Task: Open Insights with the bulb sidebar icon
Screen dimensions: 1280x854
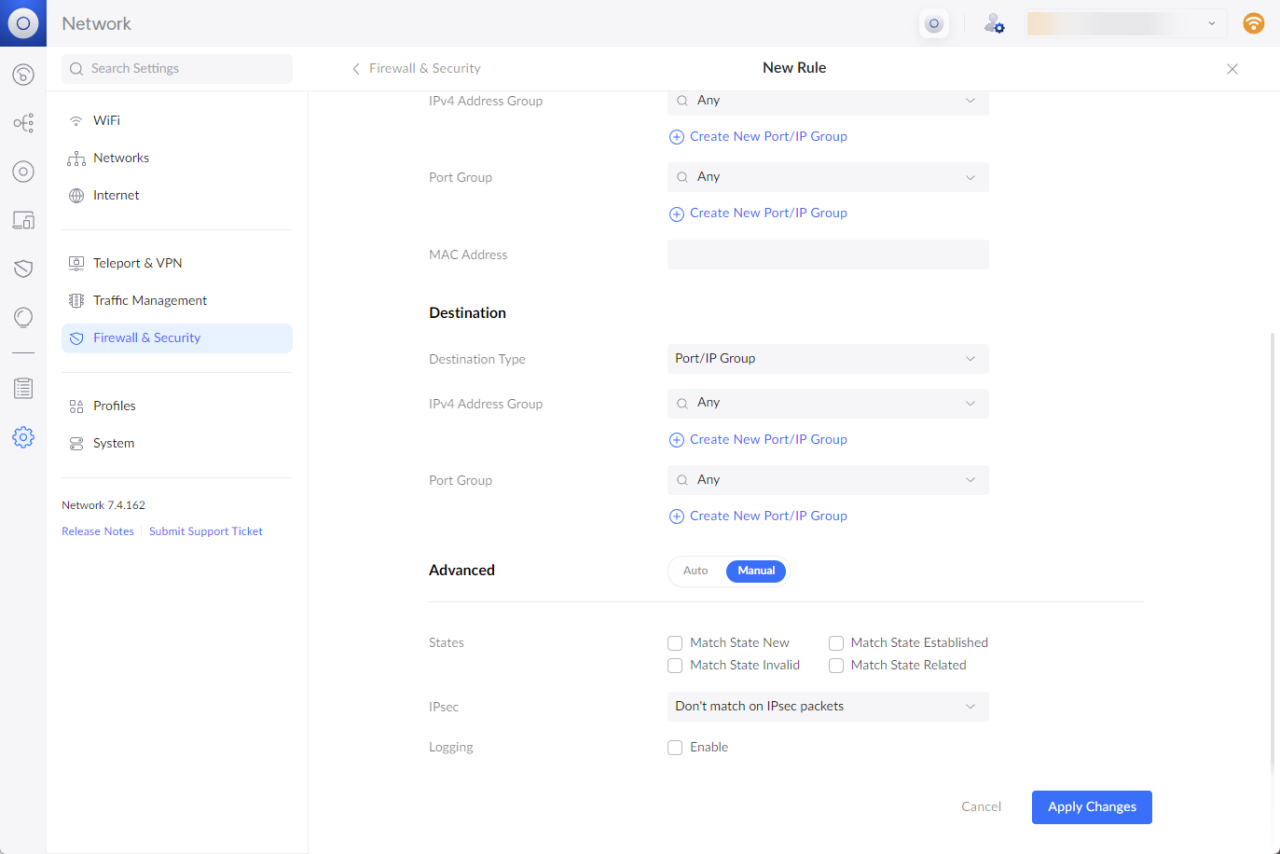Action: (x=23, y=317)
